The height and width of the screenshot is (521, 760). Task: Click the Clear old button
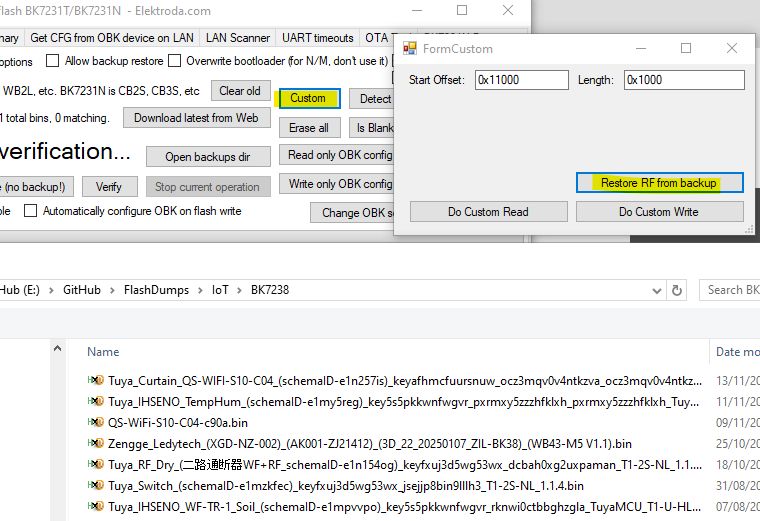tap(240, 91)
